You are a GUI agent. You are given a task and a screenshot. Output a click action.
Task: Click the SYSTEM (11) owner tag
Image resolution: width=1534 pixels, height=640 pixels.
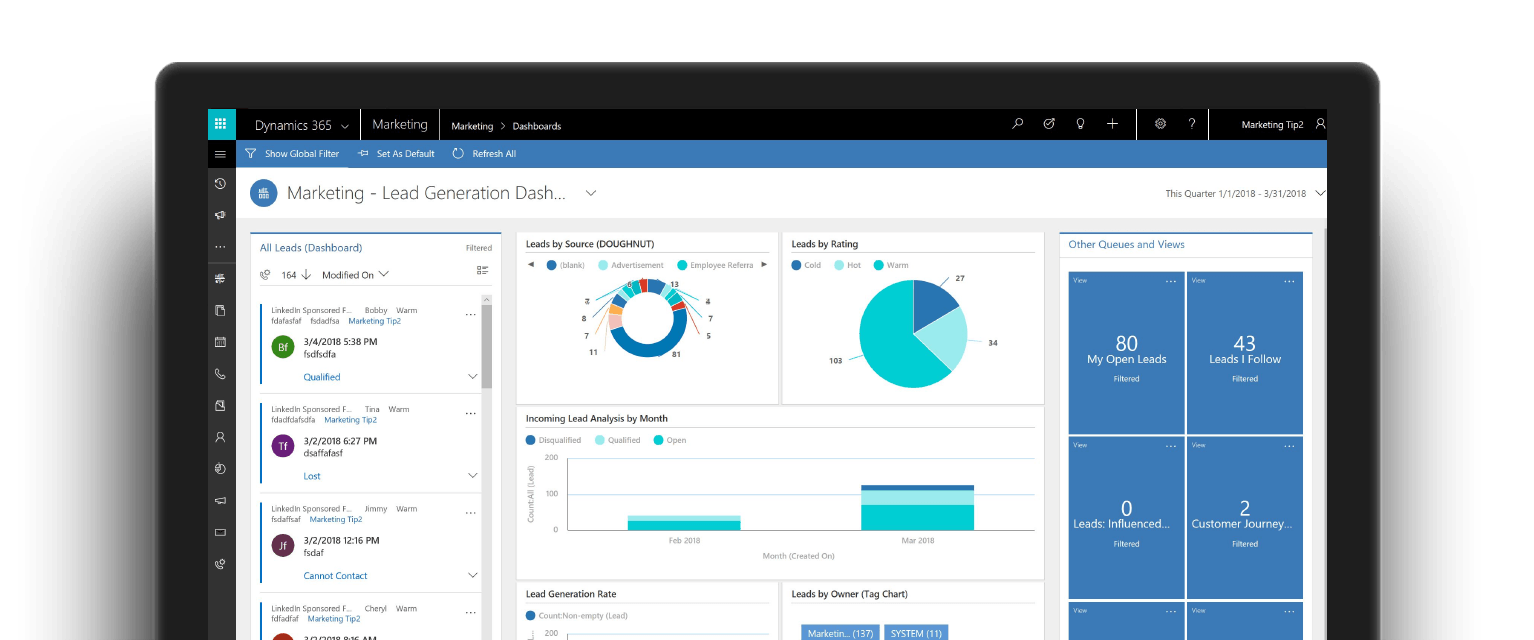[914, 633]
